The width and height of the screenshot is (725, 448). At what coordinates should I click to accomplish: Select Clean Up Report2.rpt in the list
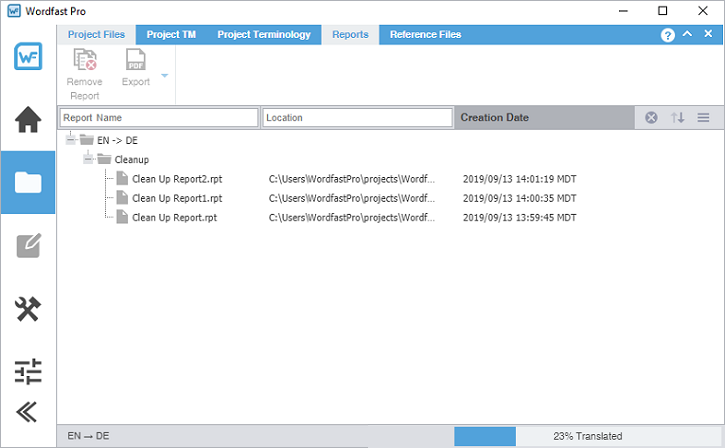[x=174, y=179]
